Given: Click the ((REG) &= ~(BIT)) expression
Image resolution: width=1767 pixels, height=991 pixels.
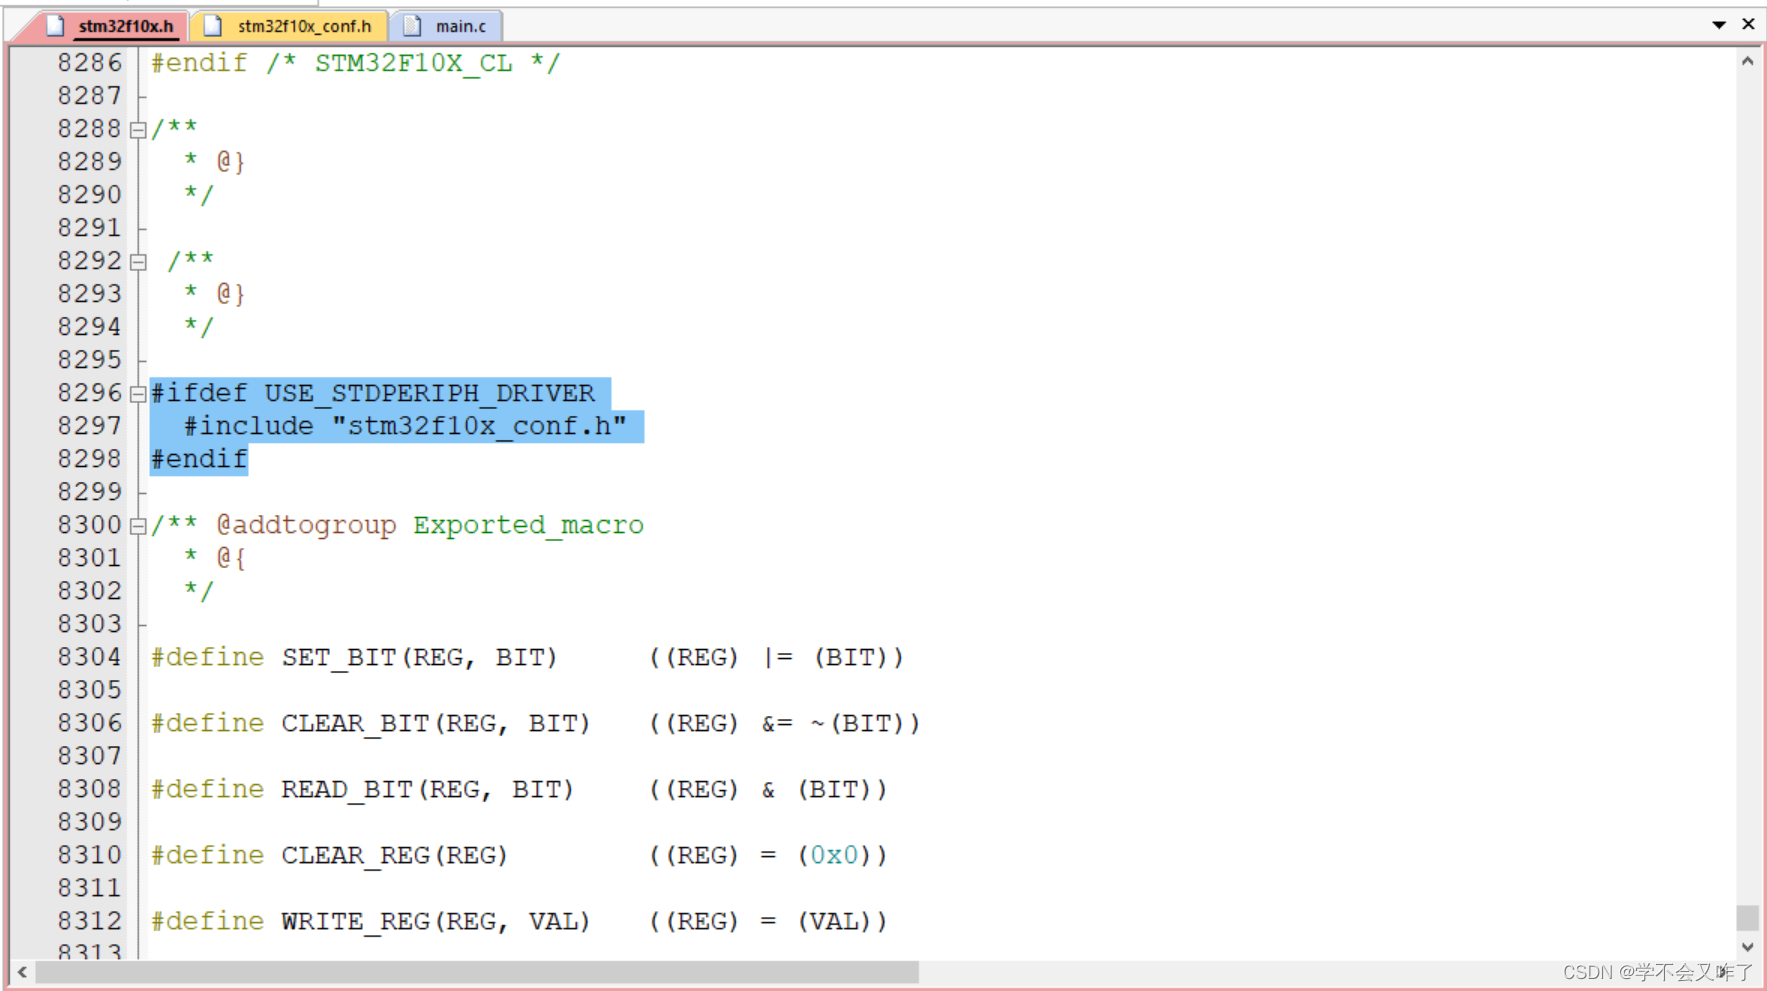Looking at the screenshot, I should point(784,724).
